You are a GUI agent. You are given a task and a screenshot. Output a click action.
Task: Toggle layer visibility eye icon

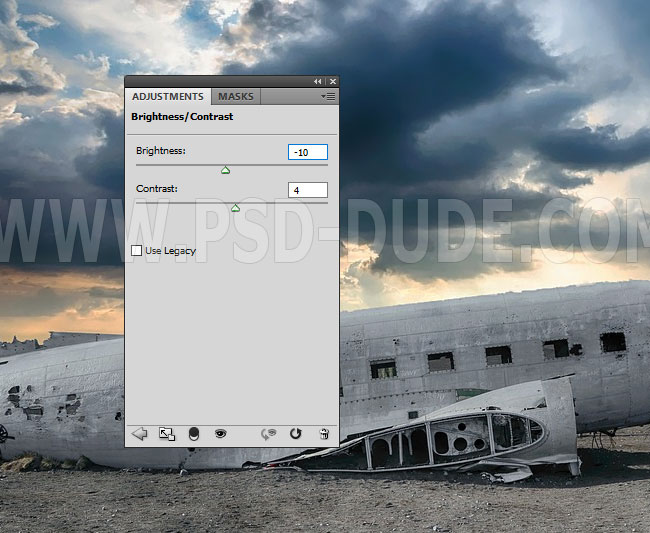click(x=221, y=434)
